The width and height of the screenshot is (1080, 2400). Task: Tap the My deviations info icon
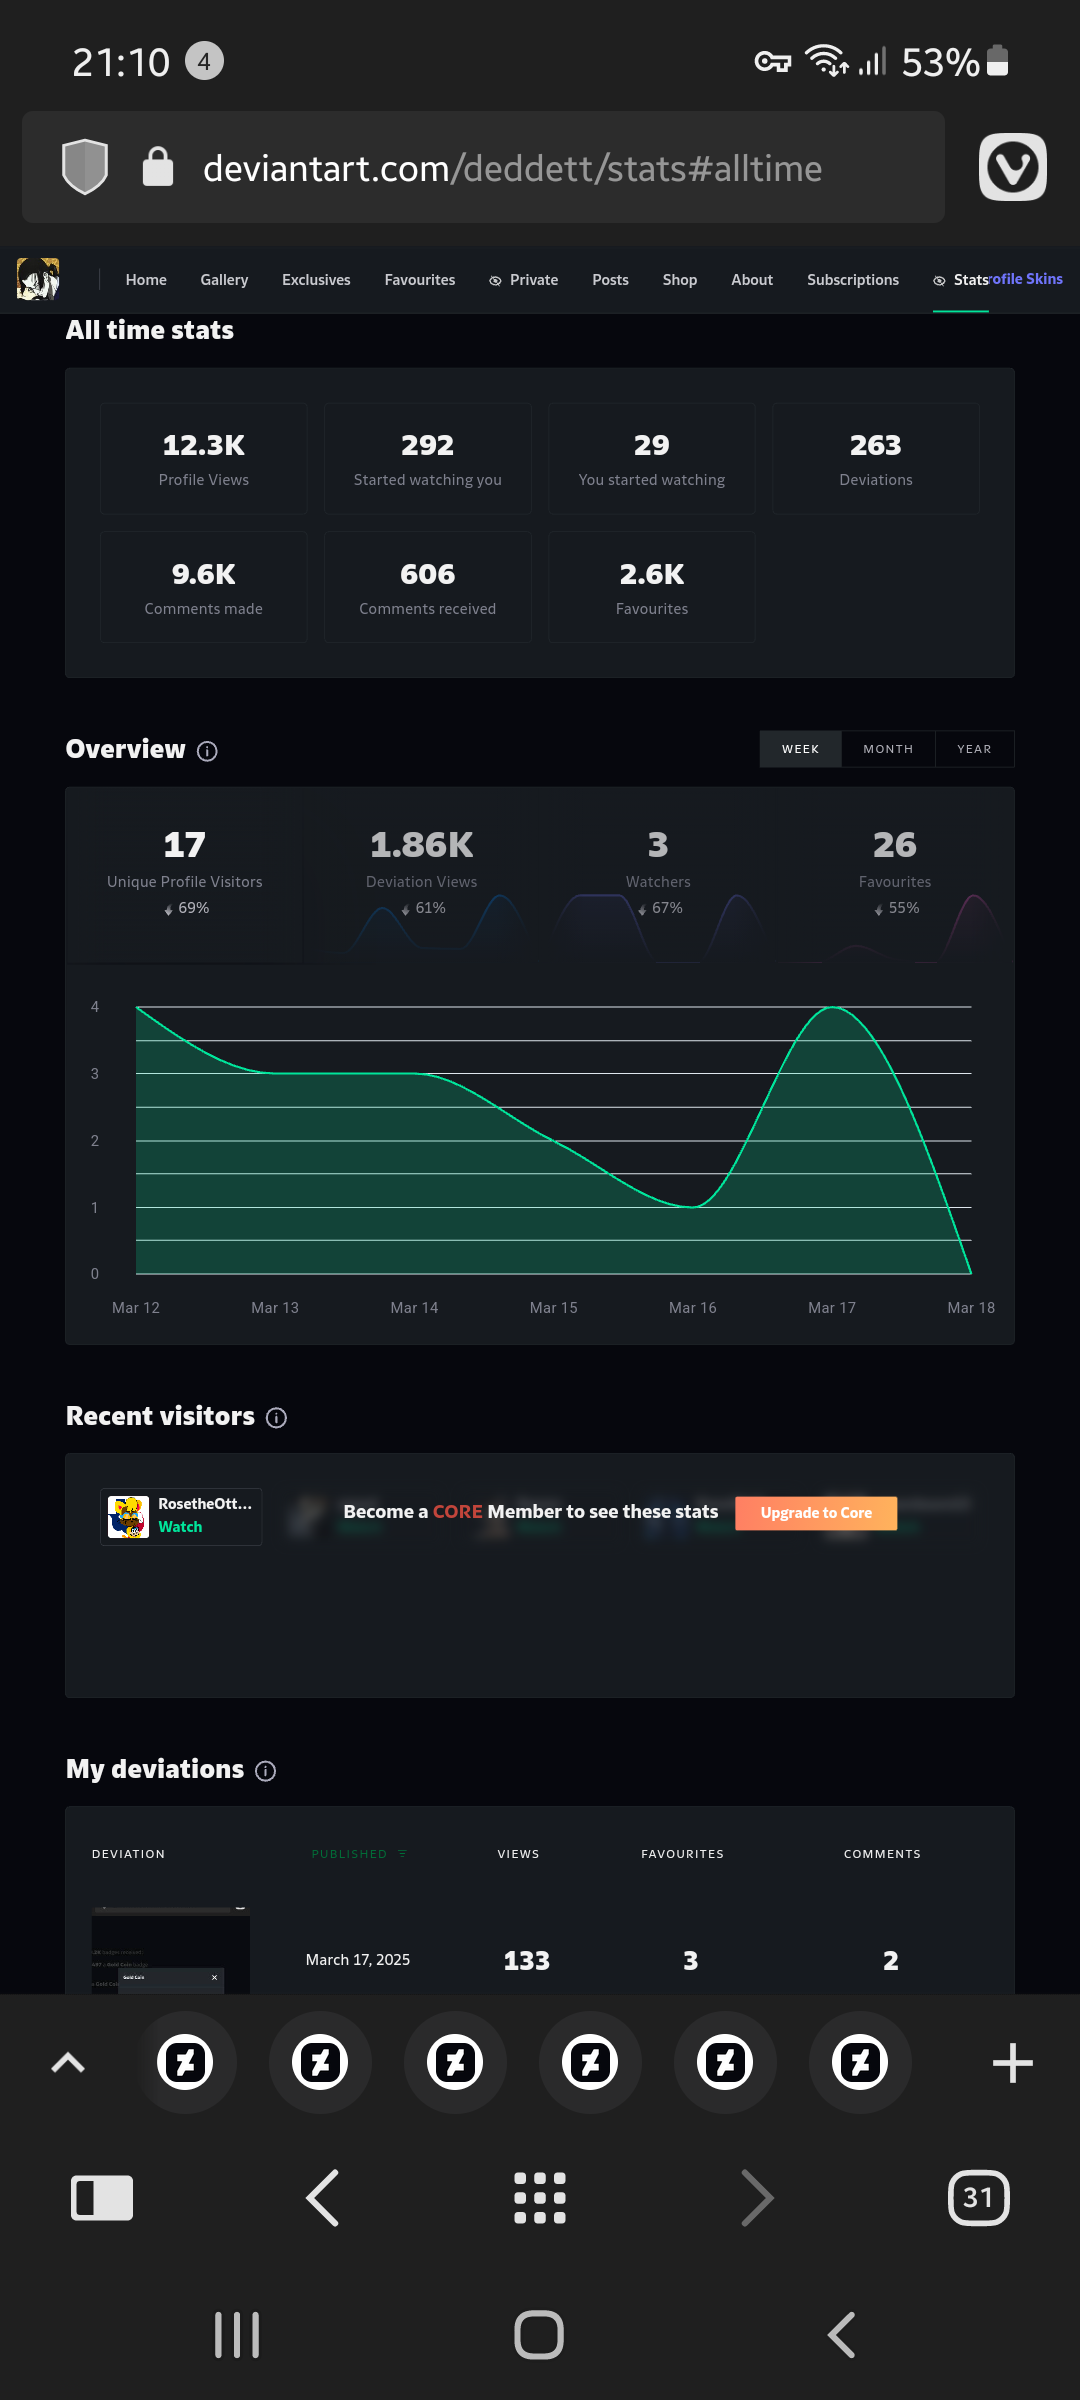pyautogui.click(x=266, y=1771)
